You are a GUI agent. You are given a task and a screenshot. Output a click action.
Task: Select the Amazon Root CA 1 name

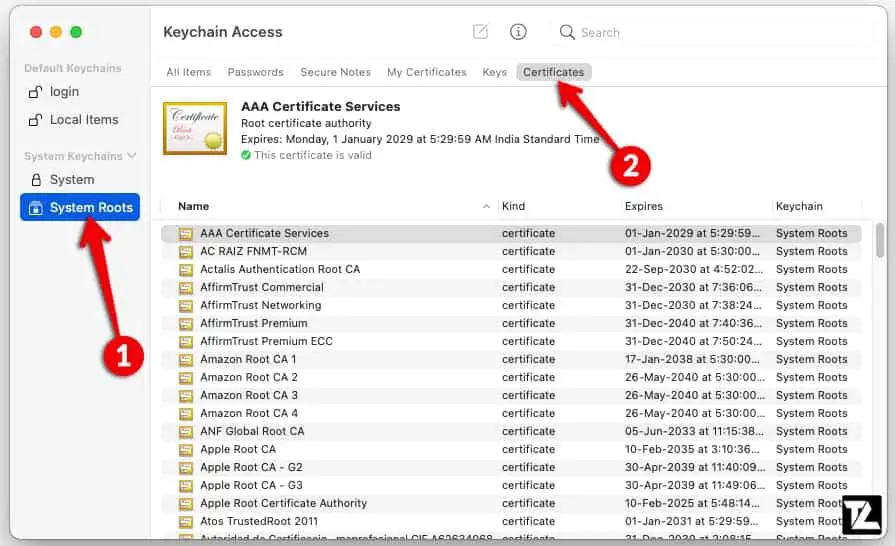[x=248, y=359]
